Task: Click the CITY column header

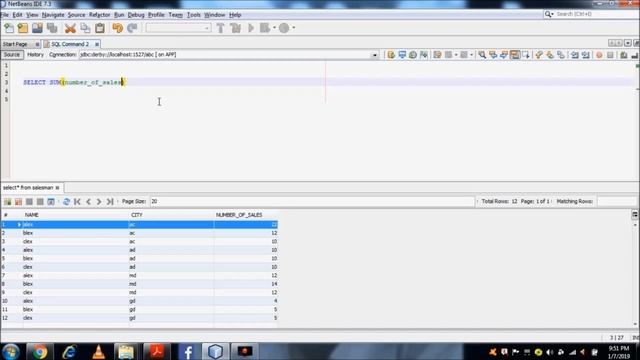Action: (171, 215)
